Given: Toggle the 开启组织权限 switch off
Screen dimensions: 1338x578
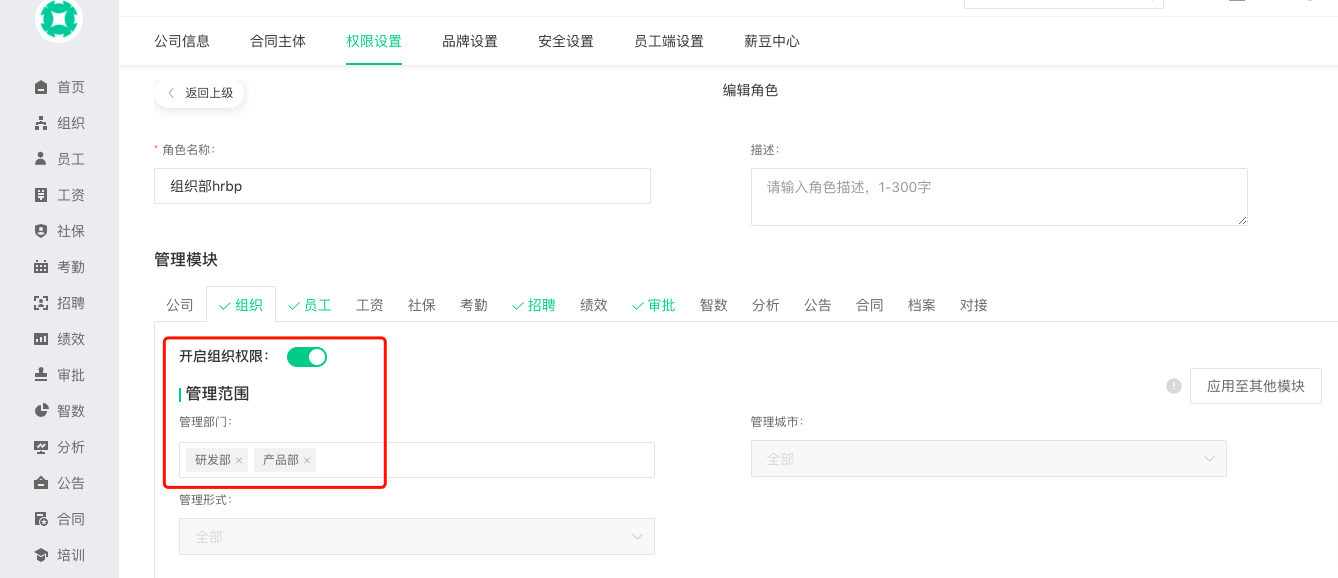Looking at the screenshot, I should [x=307, y=357].
